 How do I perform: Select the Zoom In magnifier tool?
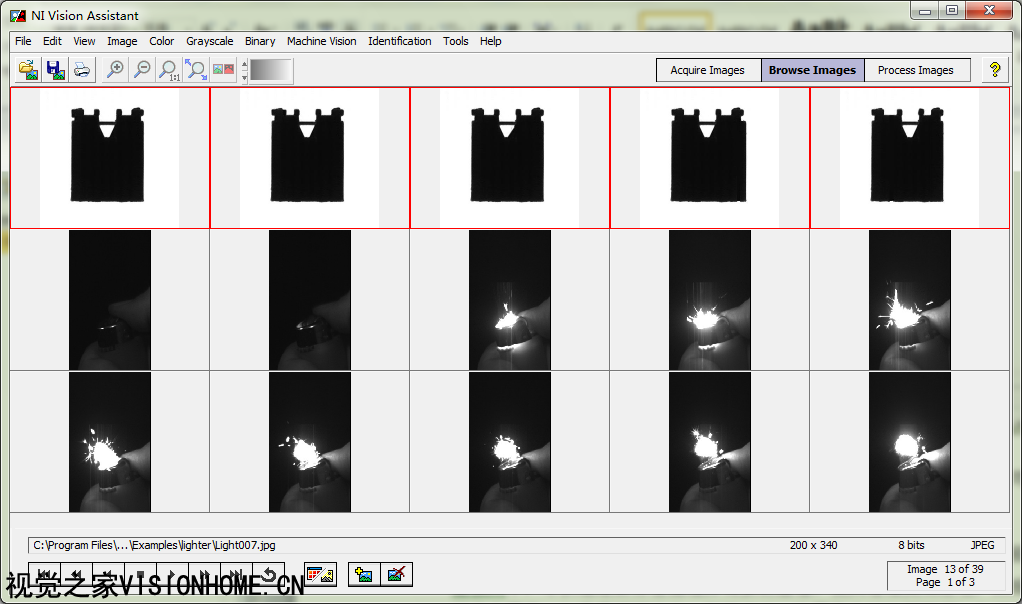coord(116,70)
